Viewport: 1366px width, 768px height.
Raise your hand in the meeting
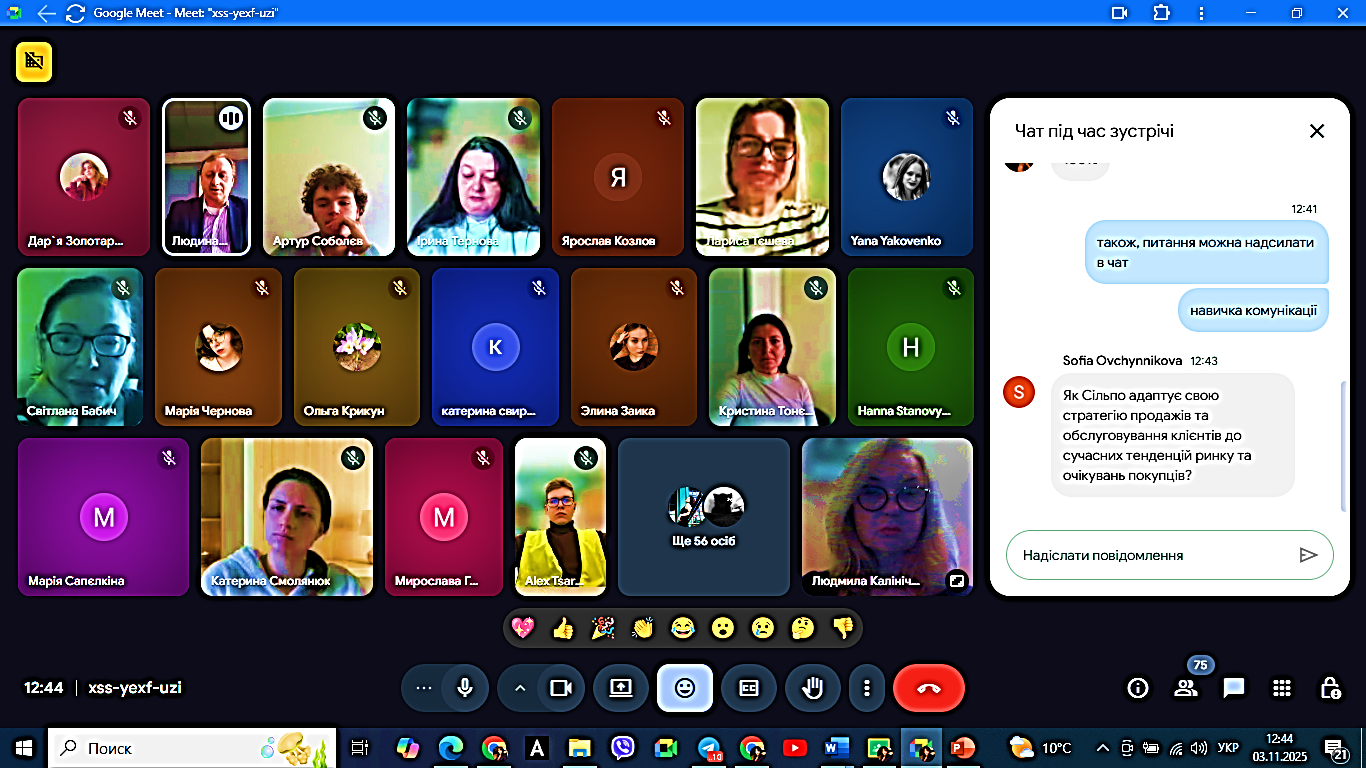coord(813,688)
